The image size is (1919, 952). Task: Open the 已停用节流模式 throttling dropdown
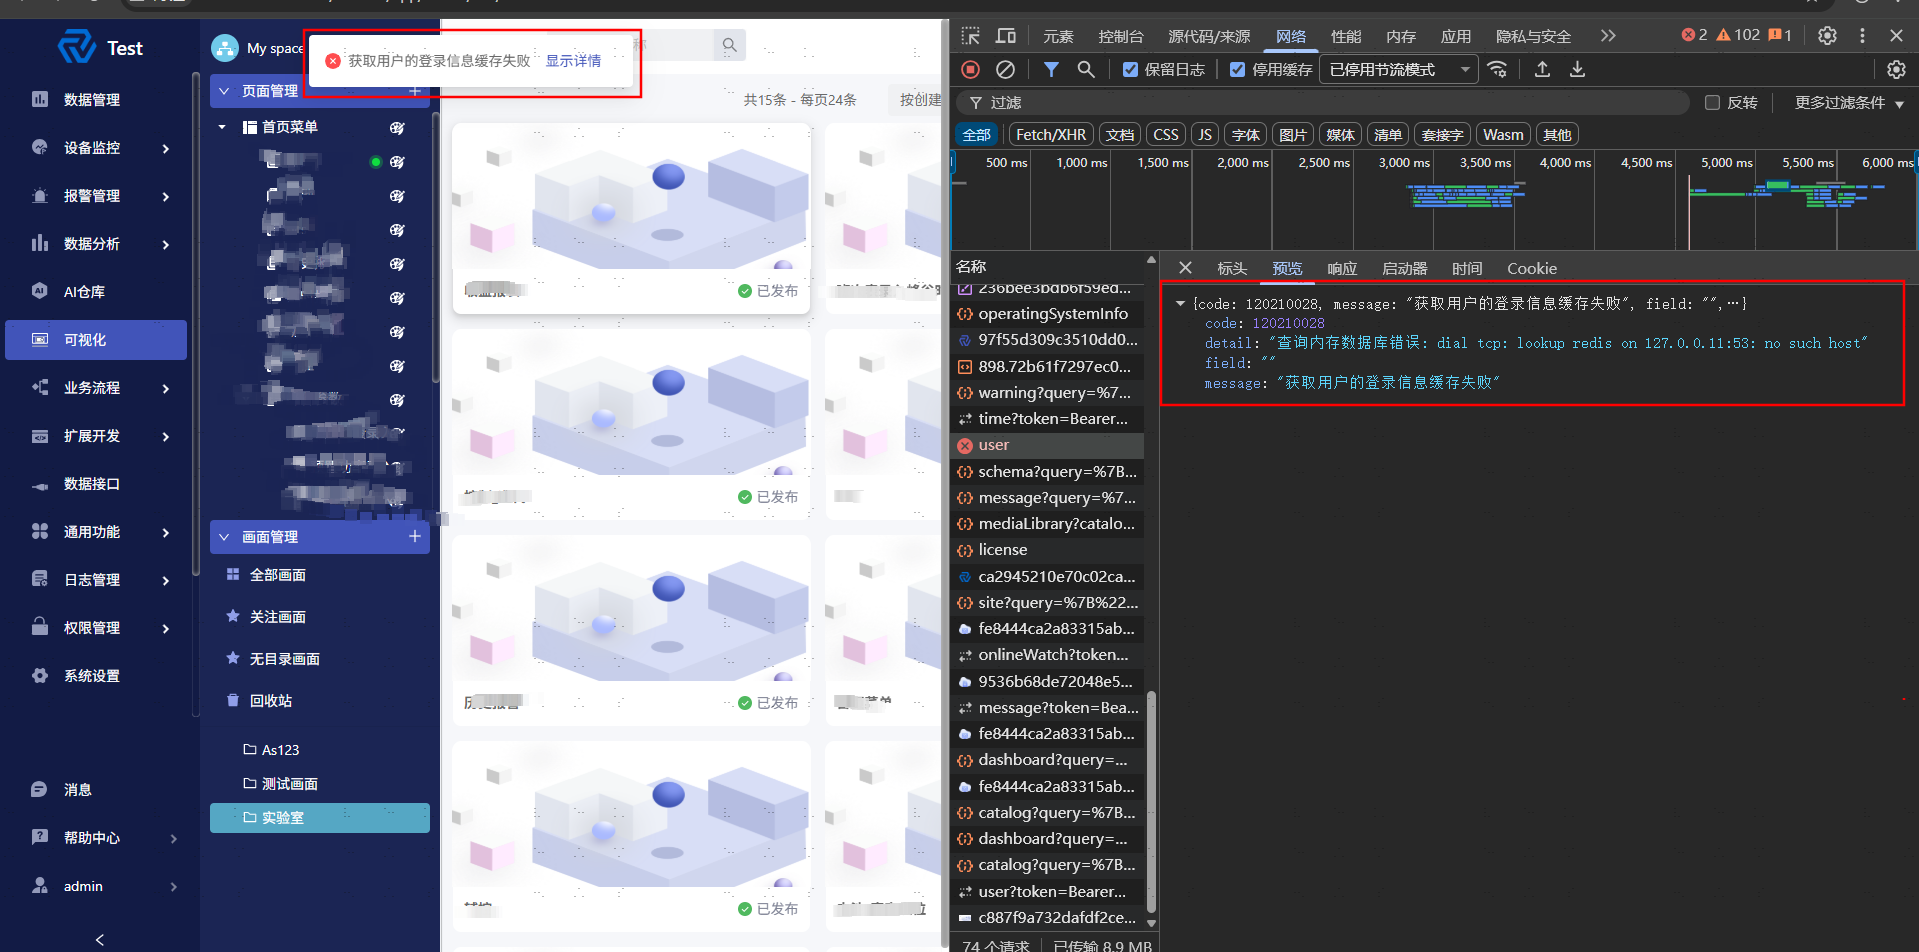tap(1398, 69)
